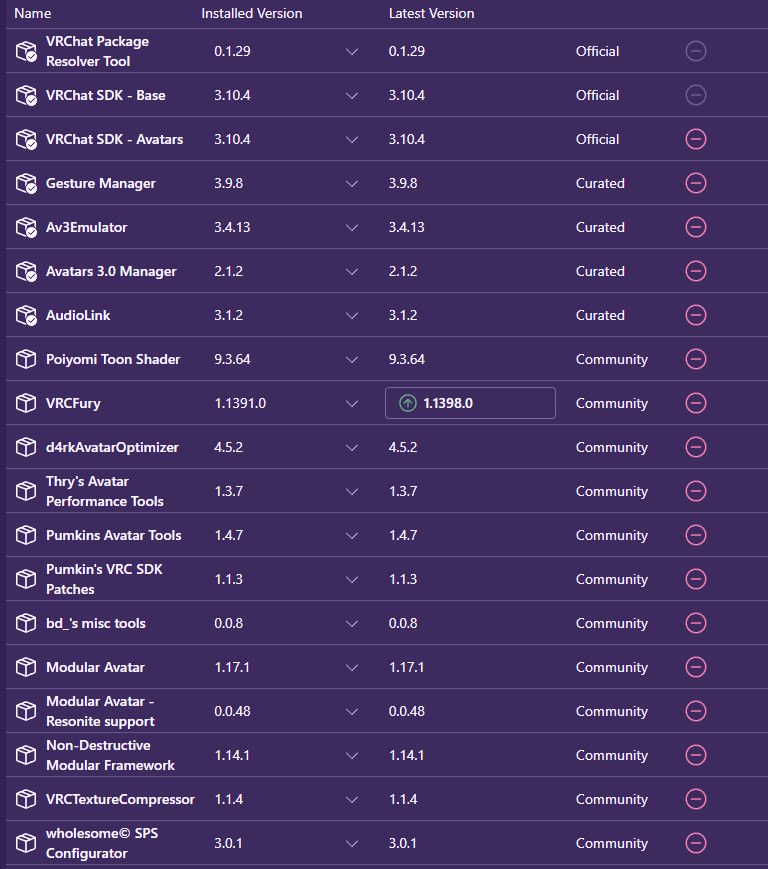Expand d4rkAvatarOptimizer version chevron

pyautogui.click(x=351, y=447)
